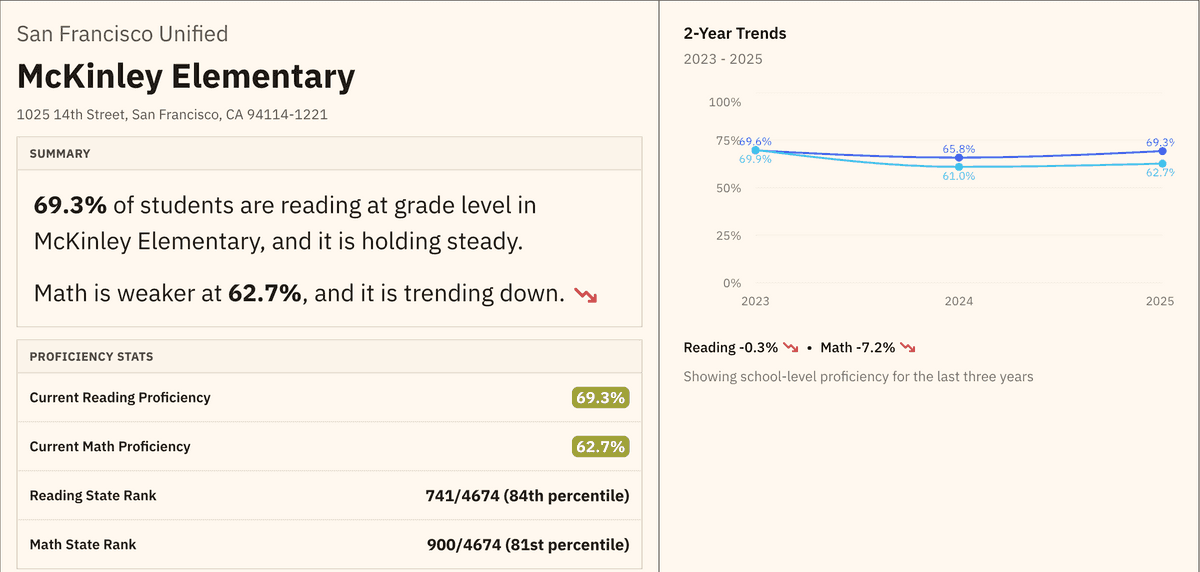Click the Current Math Proficiency label
This screenshot has height=572, width=1200.
click(110, 446)
